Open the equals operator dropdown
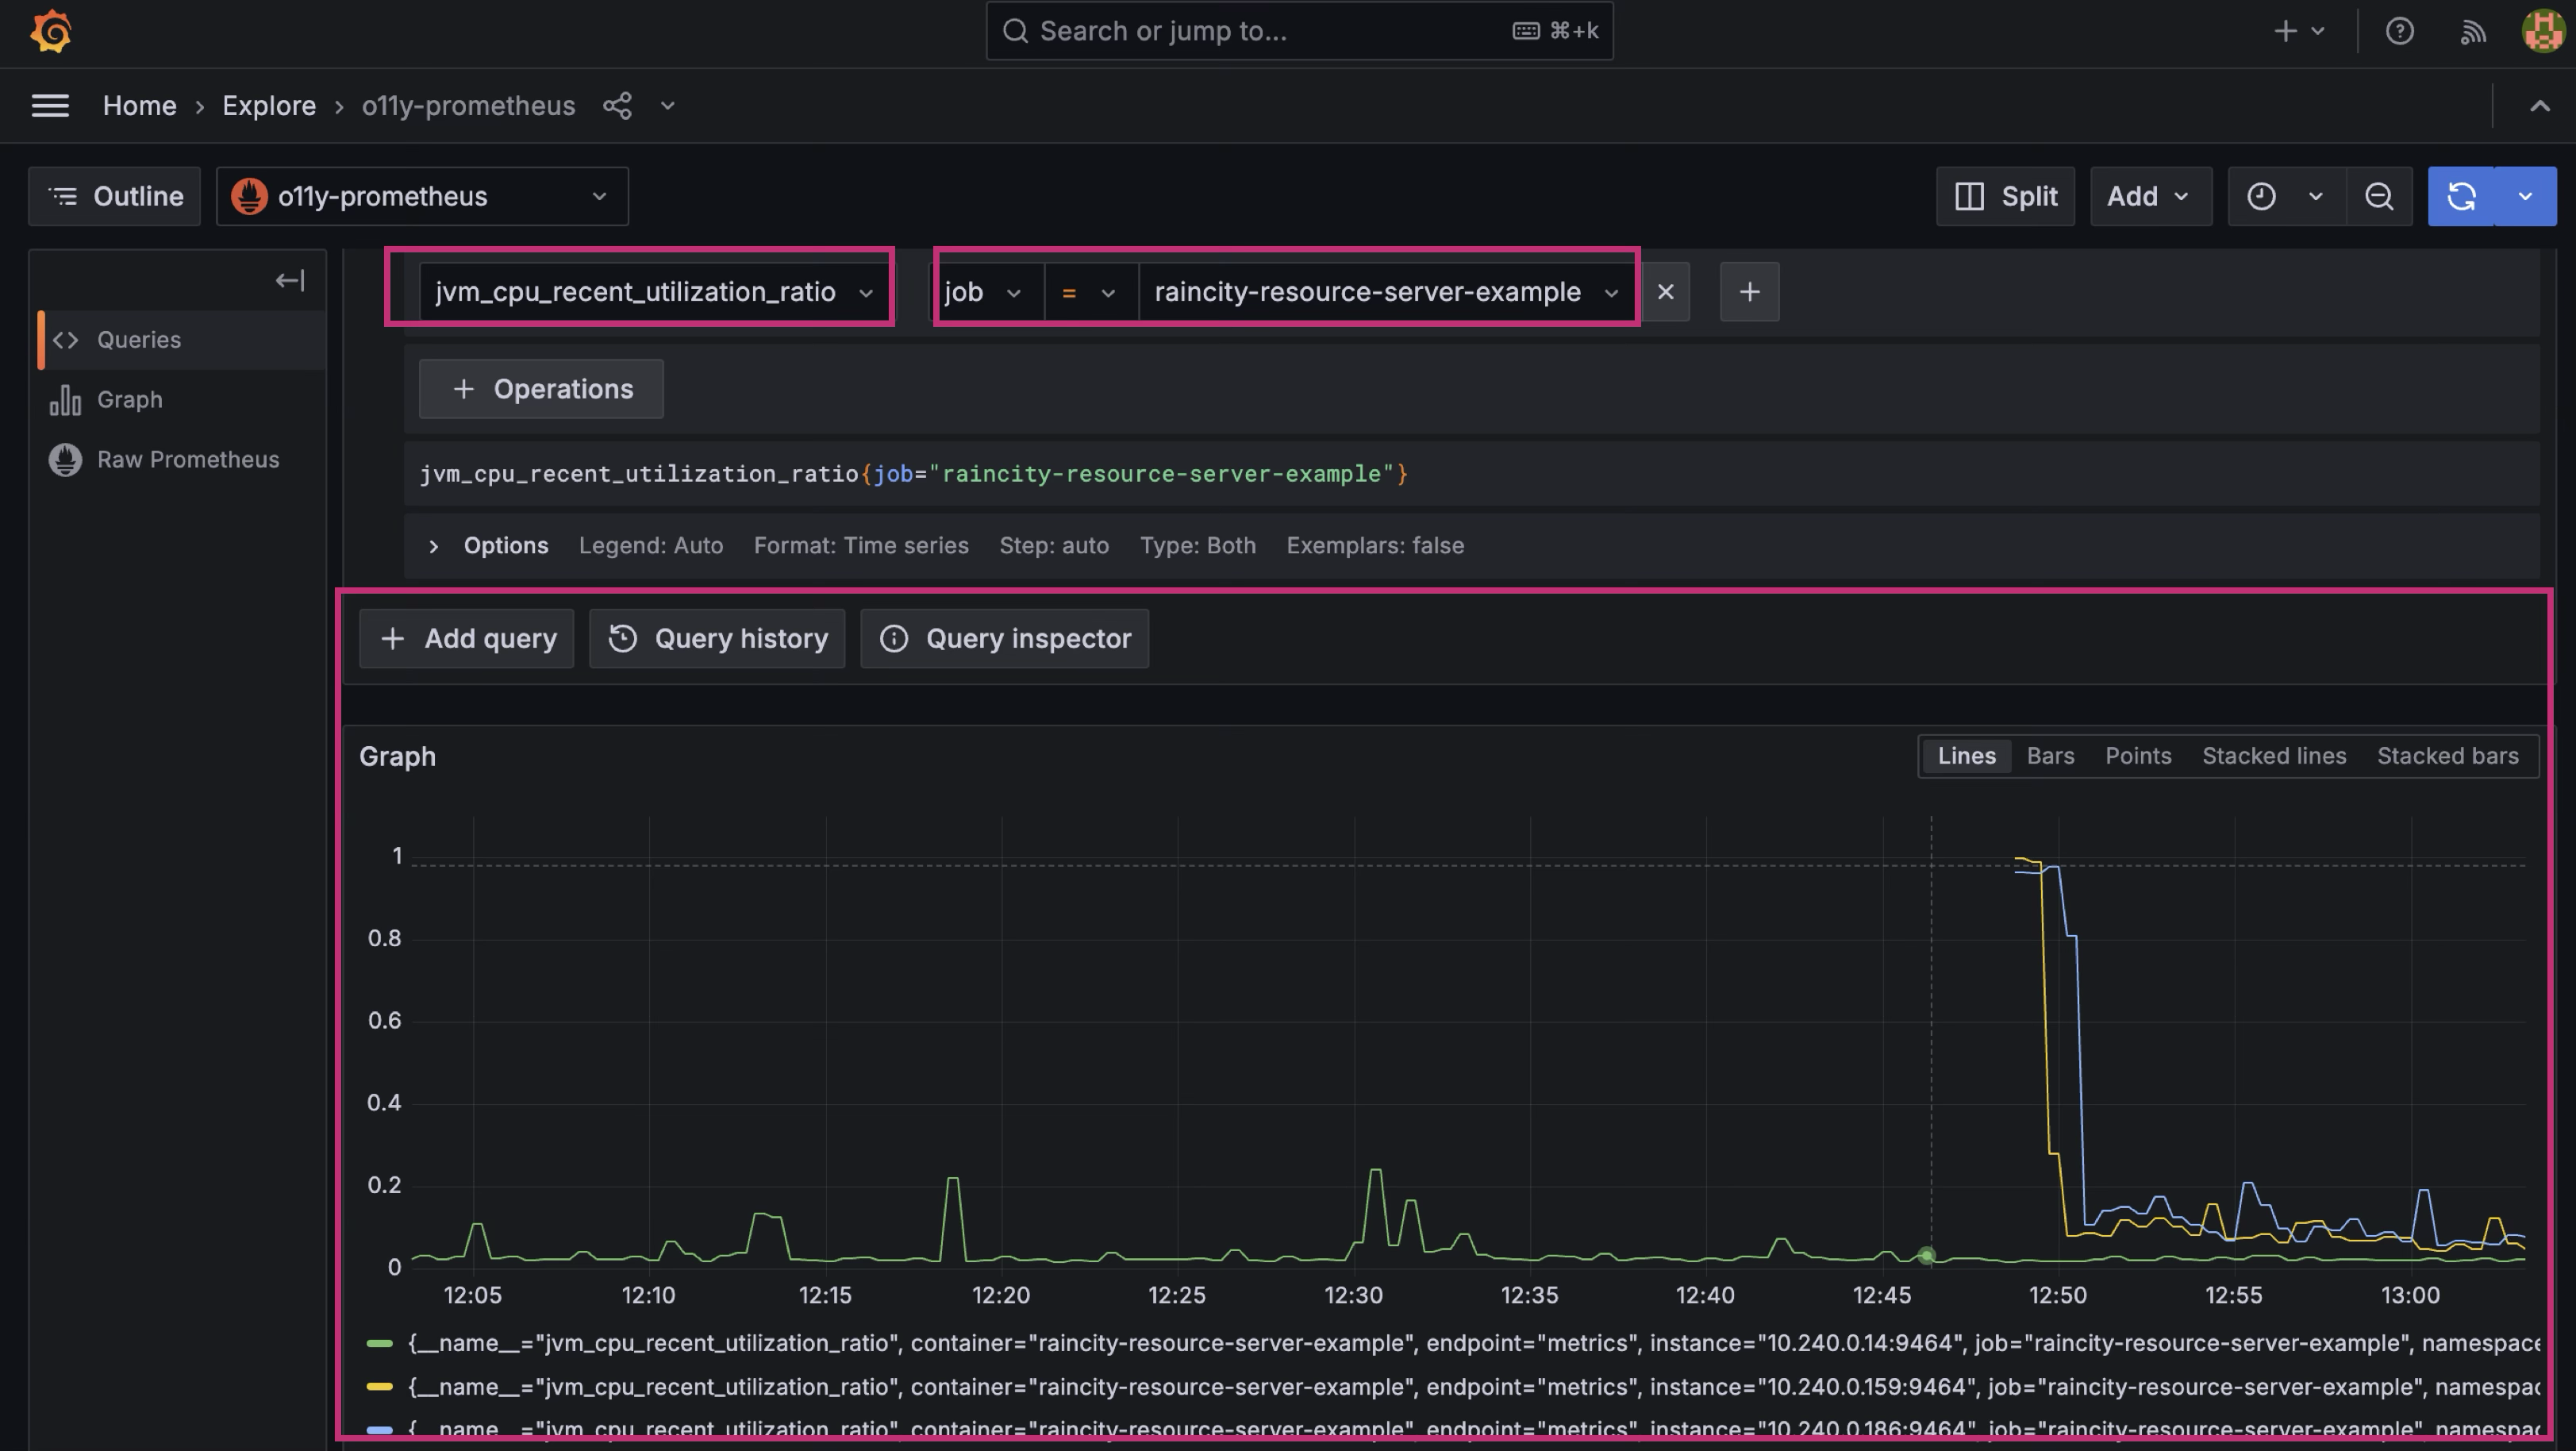 click(1091, 292)
